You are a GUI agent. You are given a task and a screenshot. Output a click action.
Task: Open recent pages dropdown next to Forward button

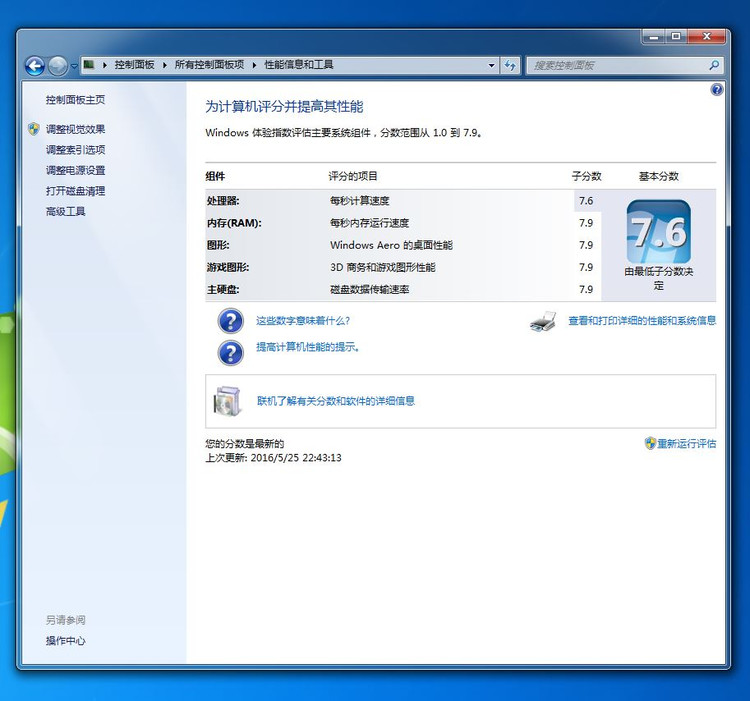(74, 66)
